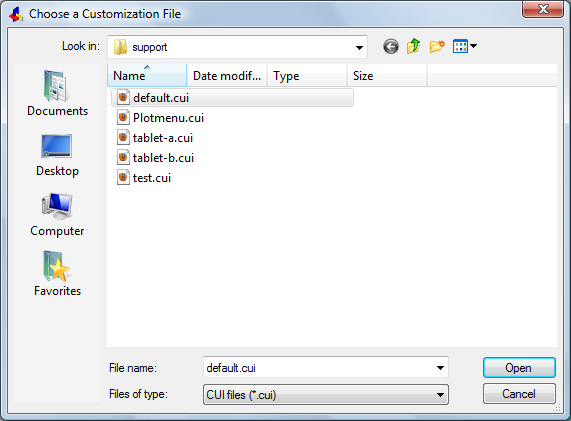The height and width of the screenshot is (421, 571).
Task: Go back to the last folder visited
Action: (391, 47)
